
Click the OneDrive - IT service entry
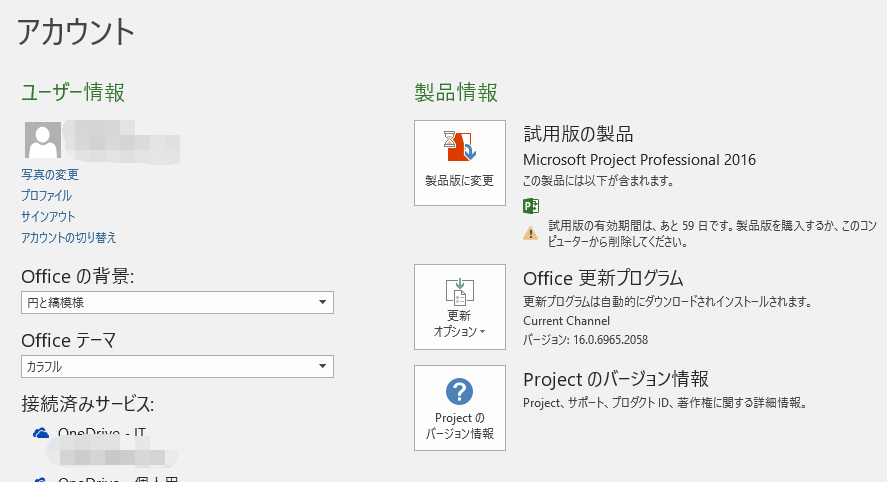102,433
